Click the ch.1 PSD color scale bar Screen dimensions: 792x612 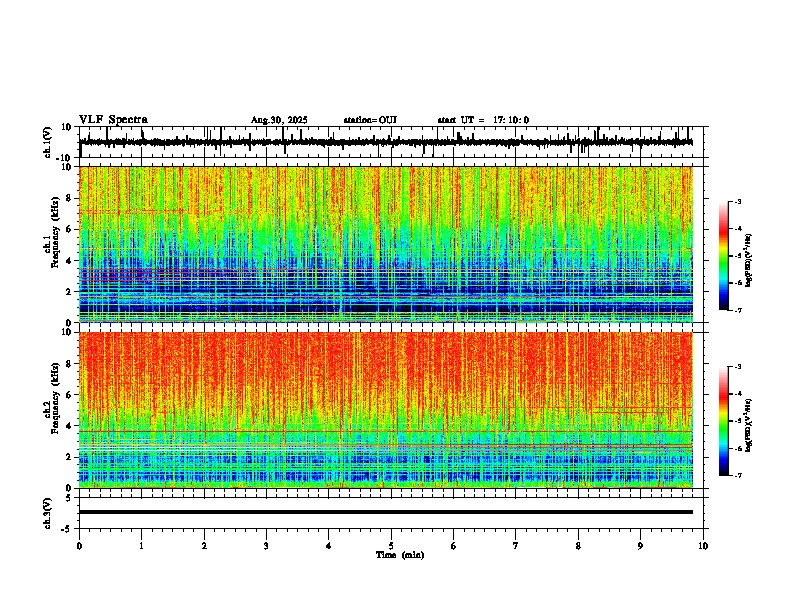pos(723,256)
